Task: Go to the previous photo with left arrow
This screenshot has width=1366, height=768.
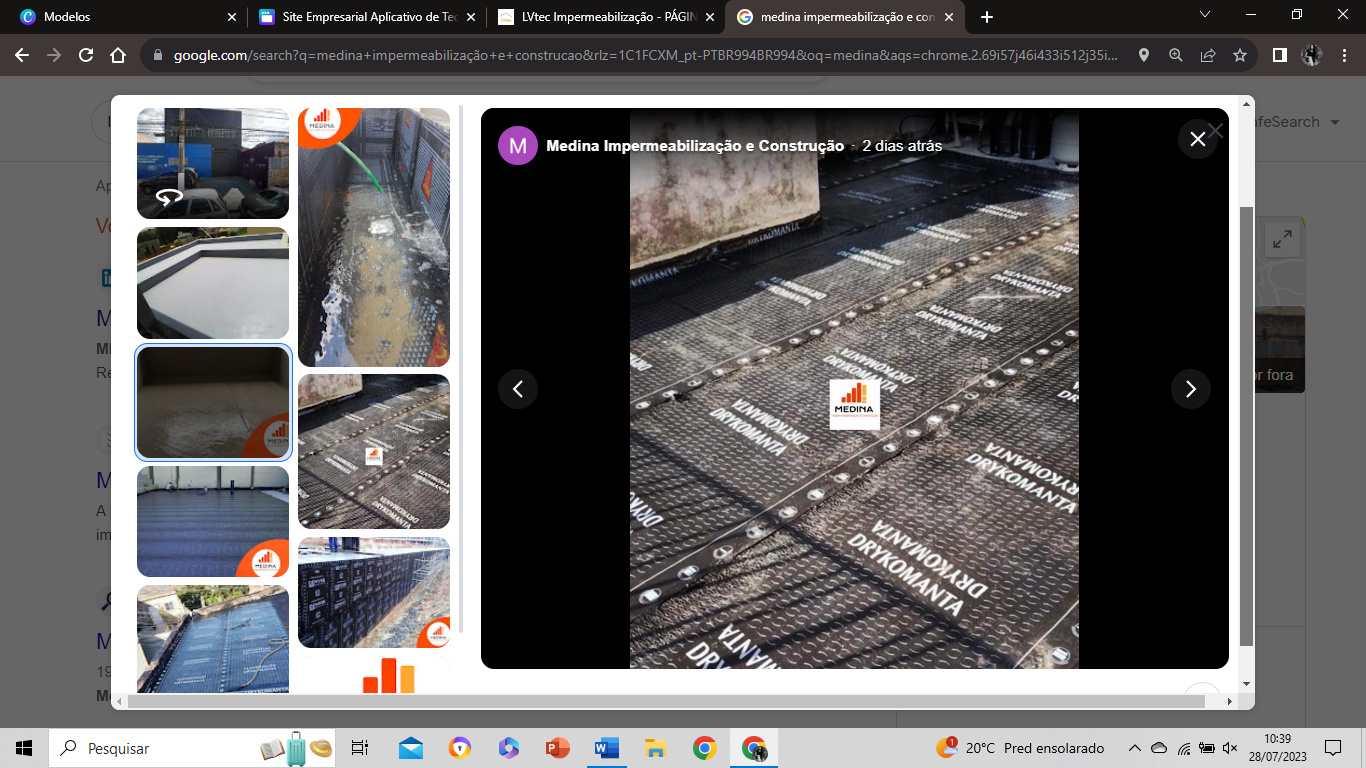Action: pyautogui.click(x=518, y=389)
